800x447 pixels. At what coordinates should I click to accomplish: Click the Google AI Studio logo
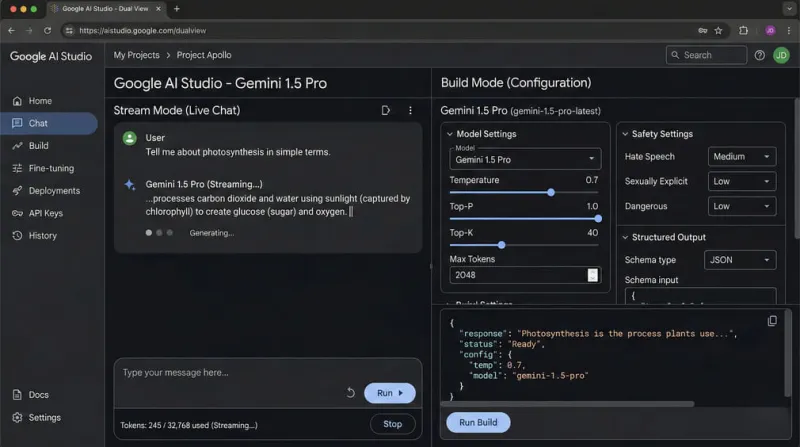pyautogui.click(x=51, y=56)
